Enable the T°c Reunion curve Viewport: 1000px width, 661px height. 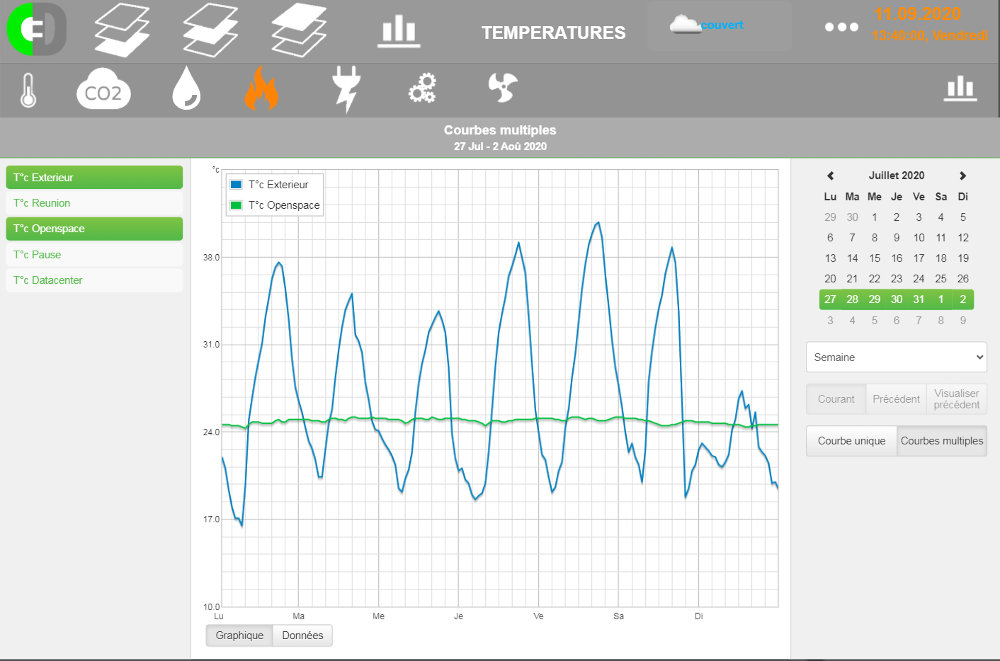click(x=94, y=203)
